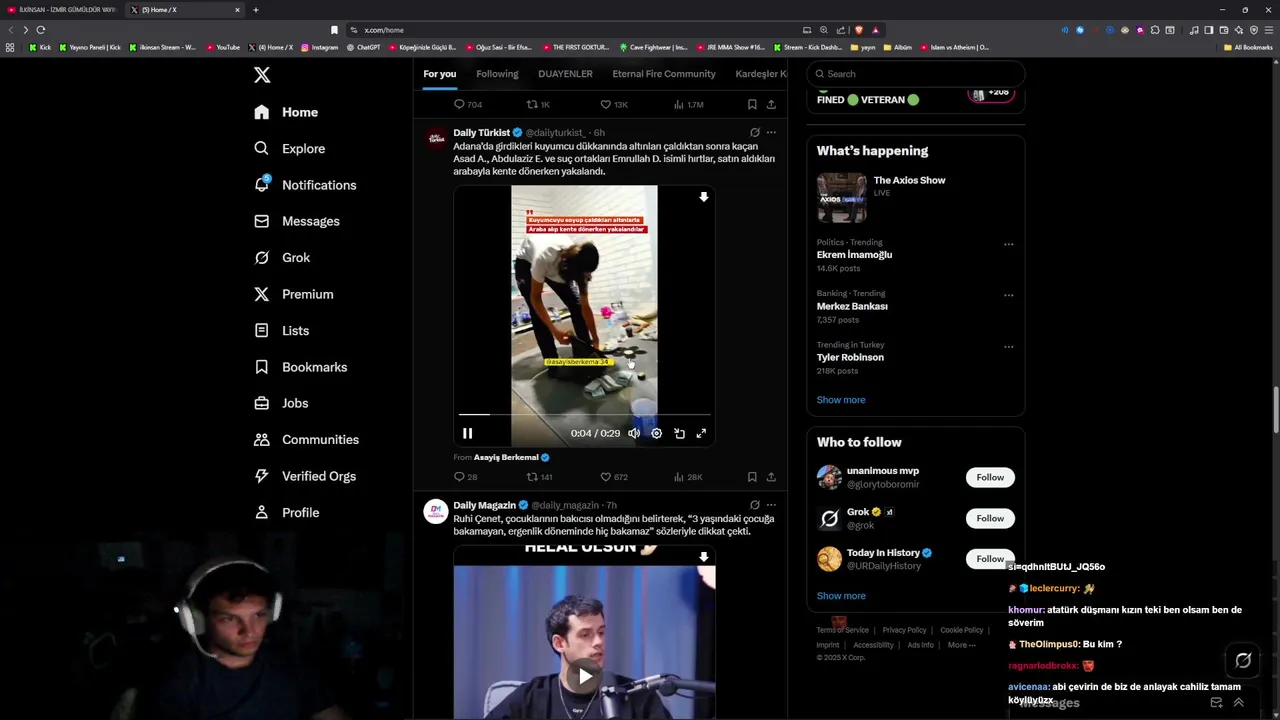Switch to the Following tab

point(497,74)
